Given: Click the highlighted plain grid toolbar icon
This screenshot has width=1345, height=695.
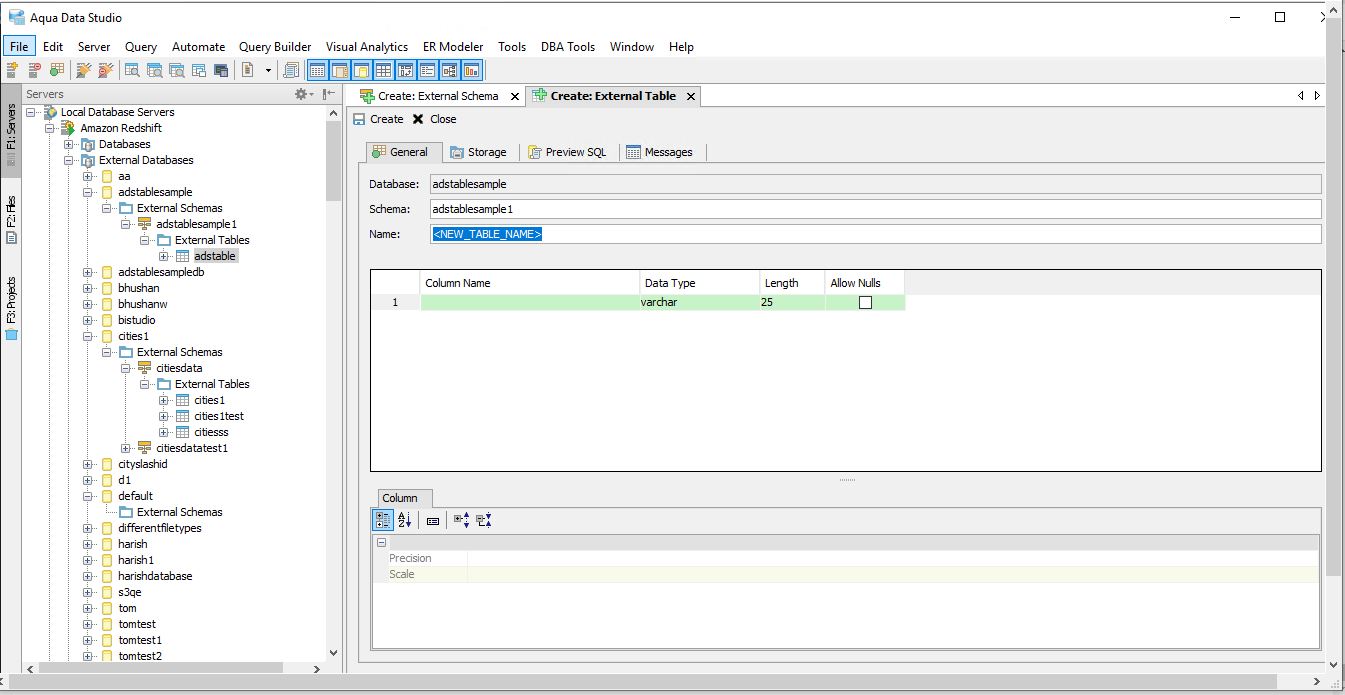Looking at the screenshot, I should (x=383, y=70).
